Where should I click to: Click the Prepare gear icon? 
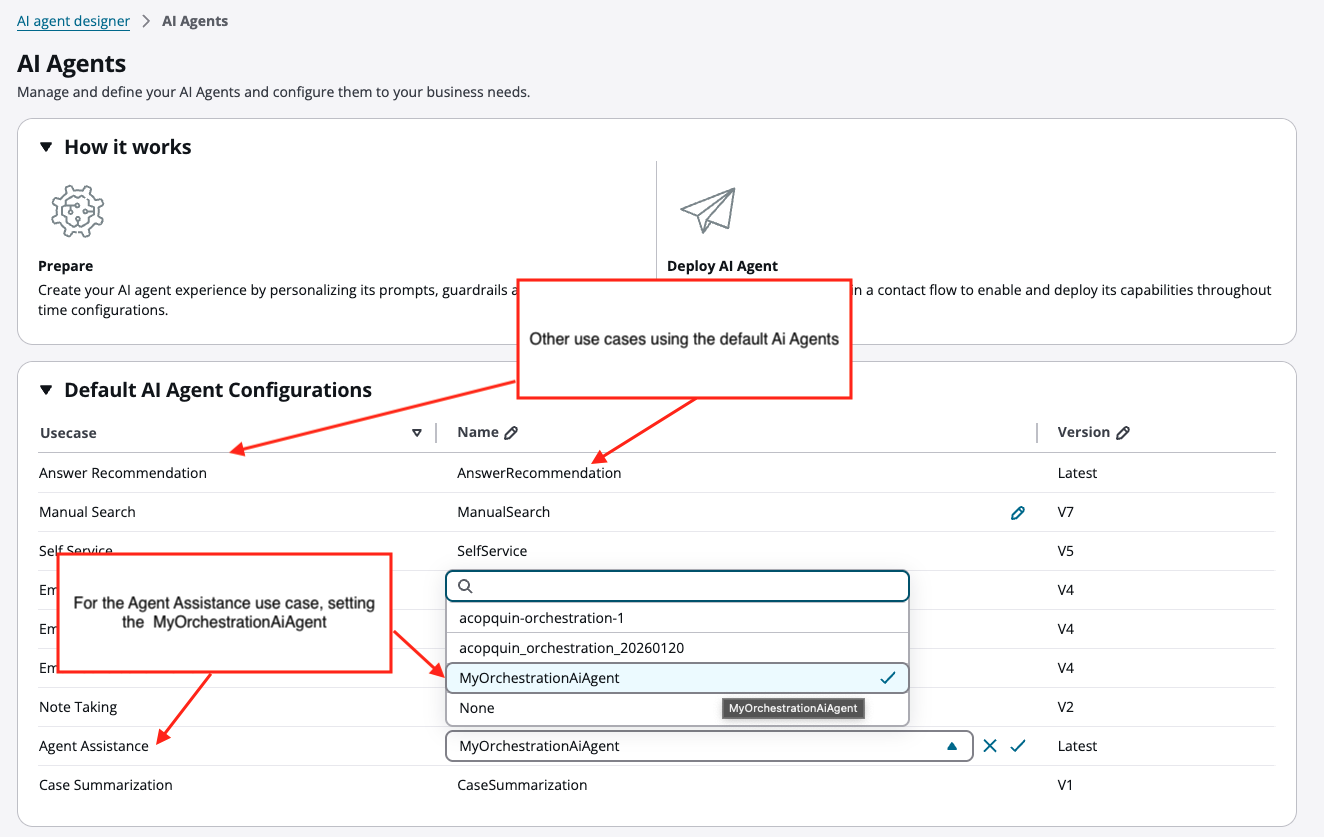[x=76, y=210]
